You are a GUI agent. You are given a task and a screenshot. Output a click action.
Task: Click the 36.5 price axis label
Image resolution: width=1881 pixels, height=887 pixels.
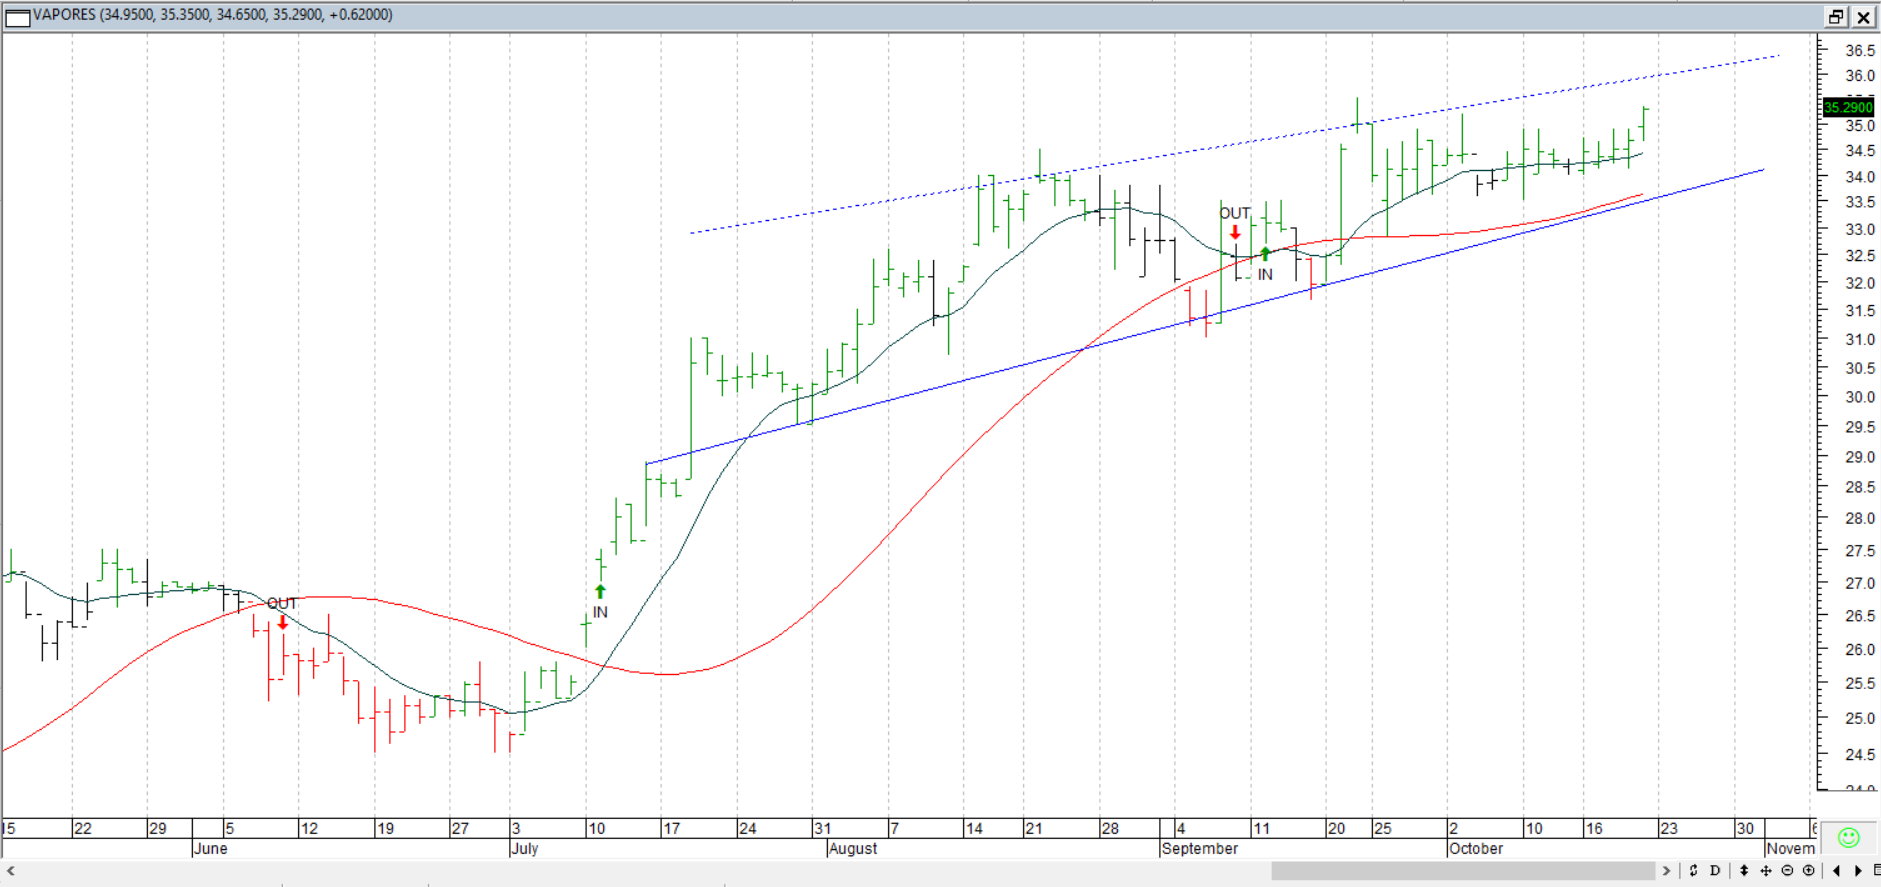tap(1860, 50)
